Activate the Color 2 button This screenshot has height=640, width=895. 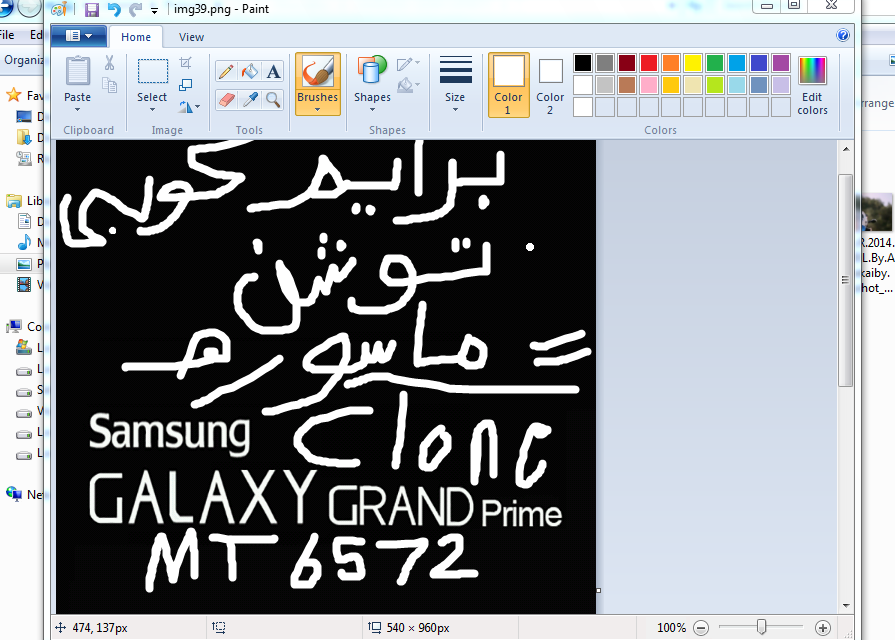[x=550, y=85]
